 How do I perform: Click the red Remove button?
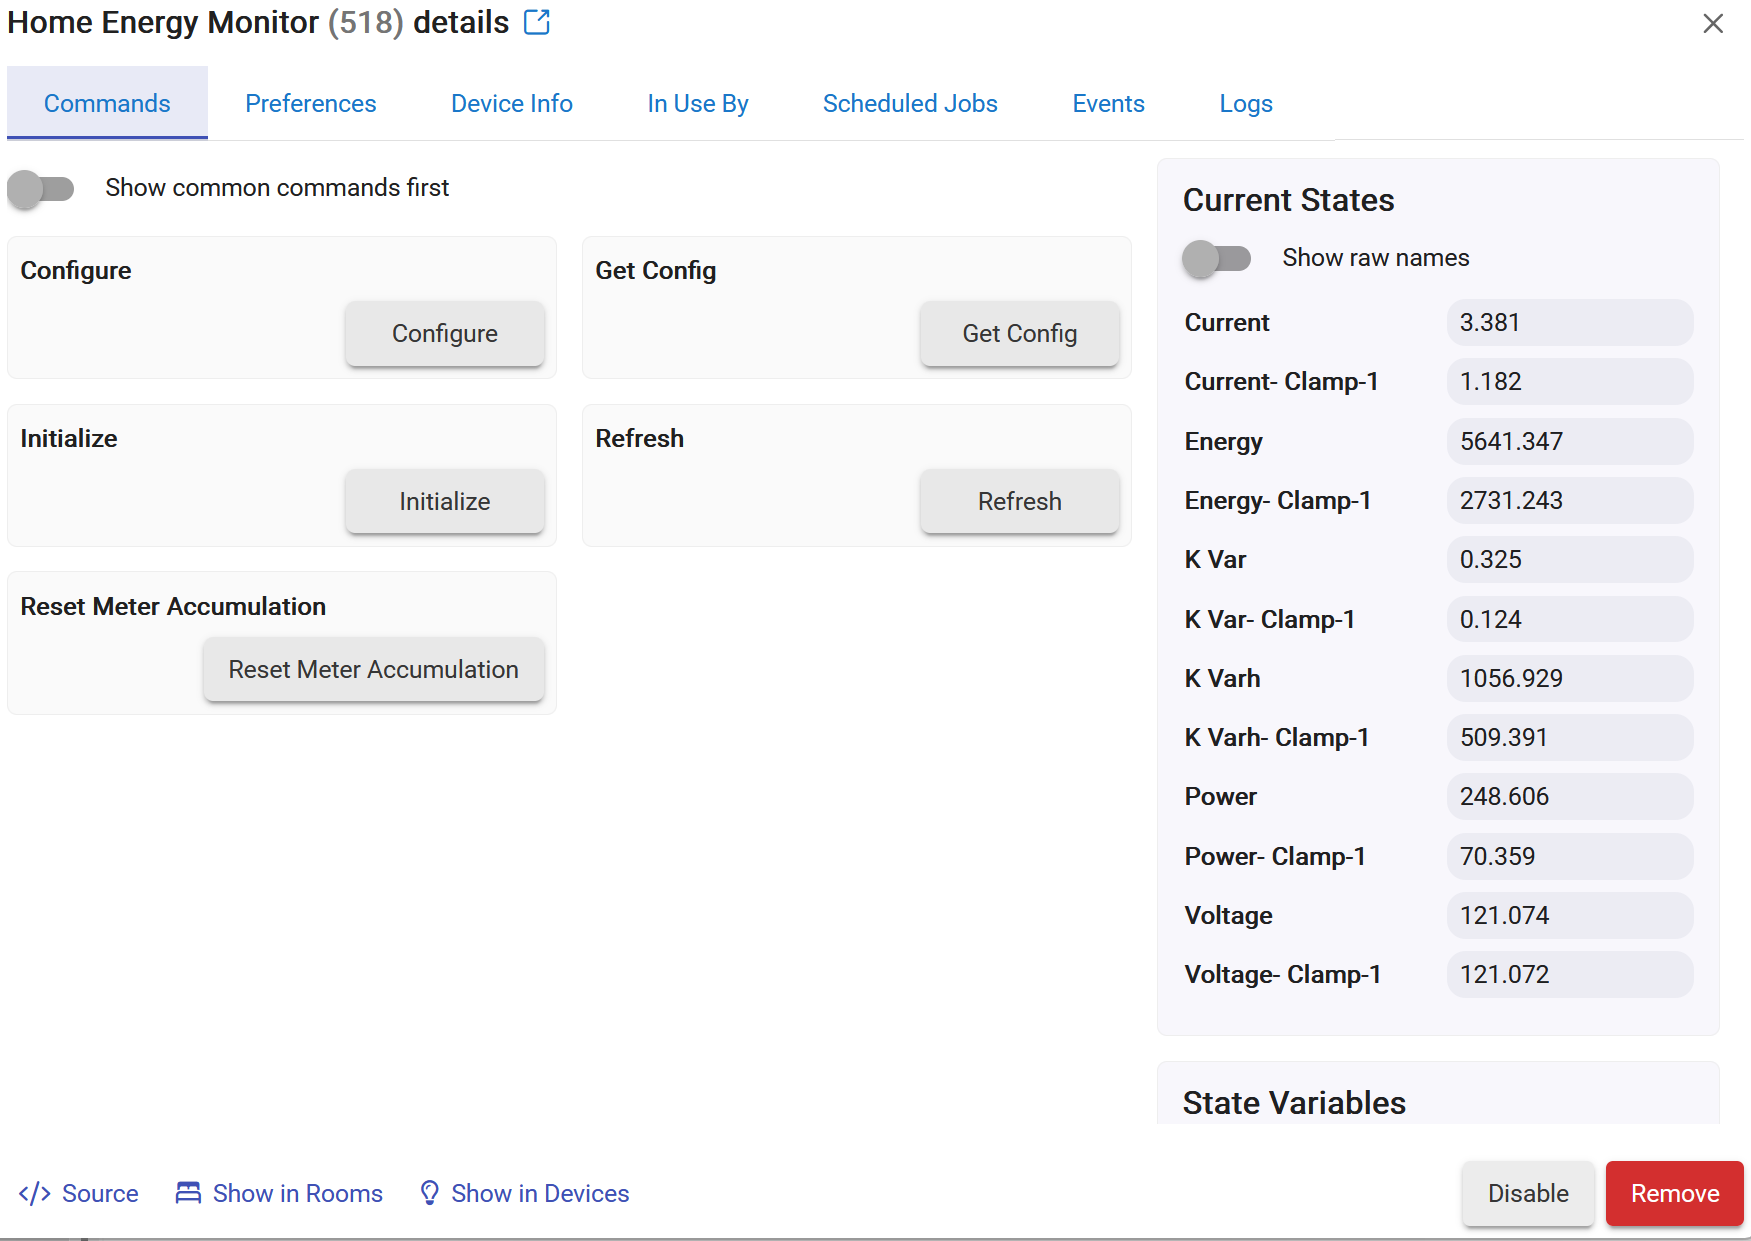(x=1675, y=1193)
